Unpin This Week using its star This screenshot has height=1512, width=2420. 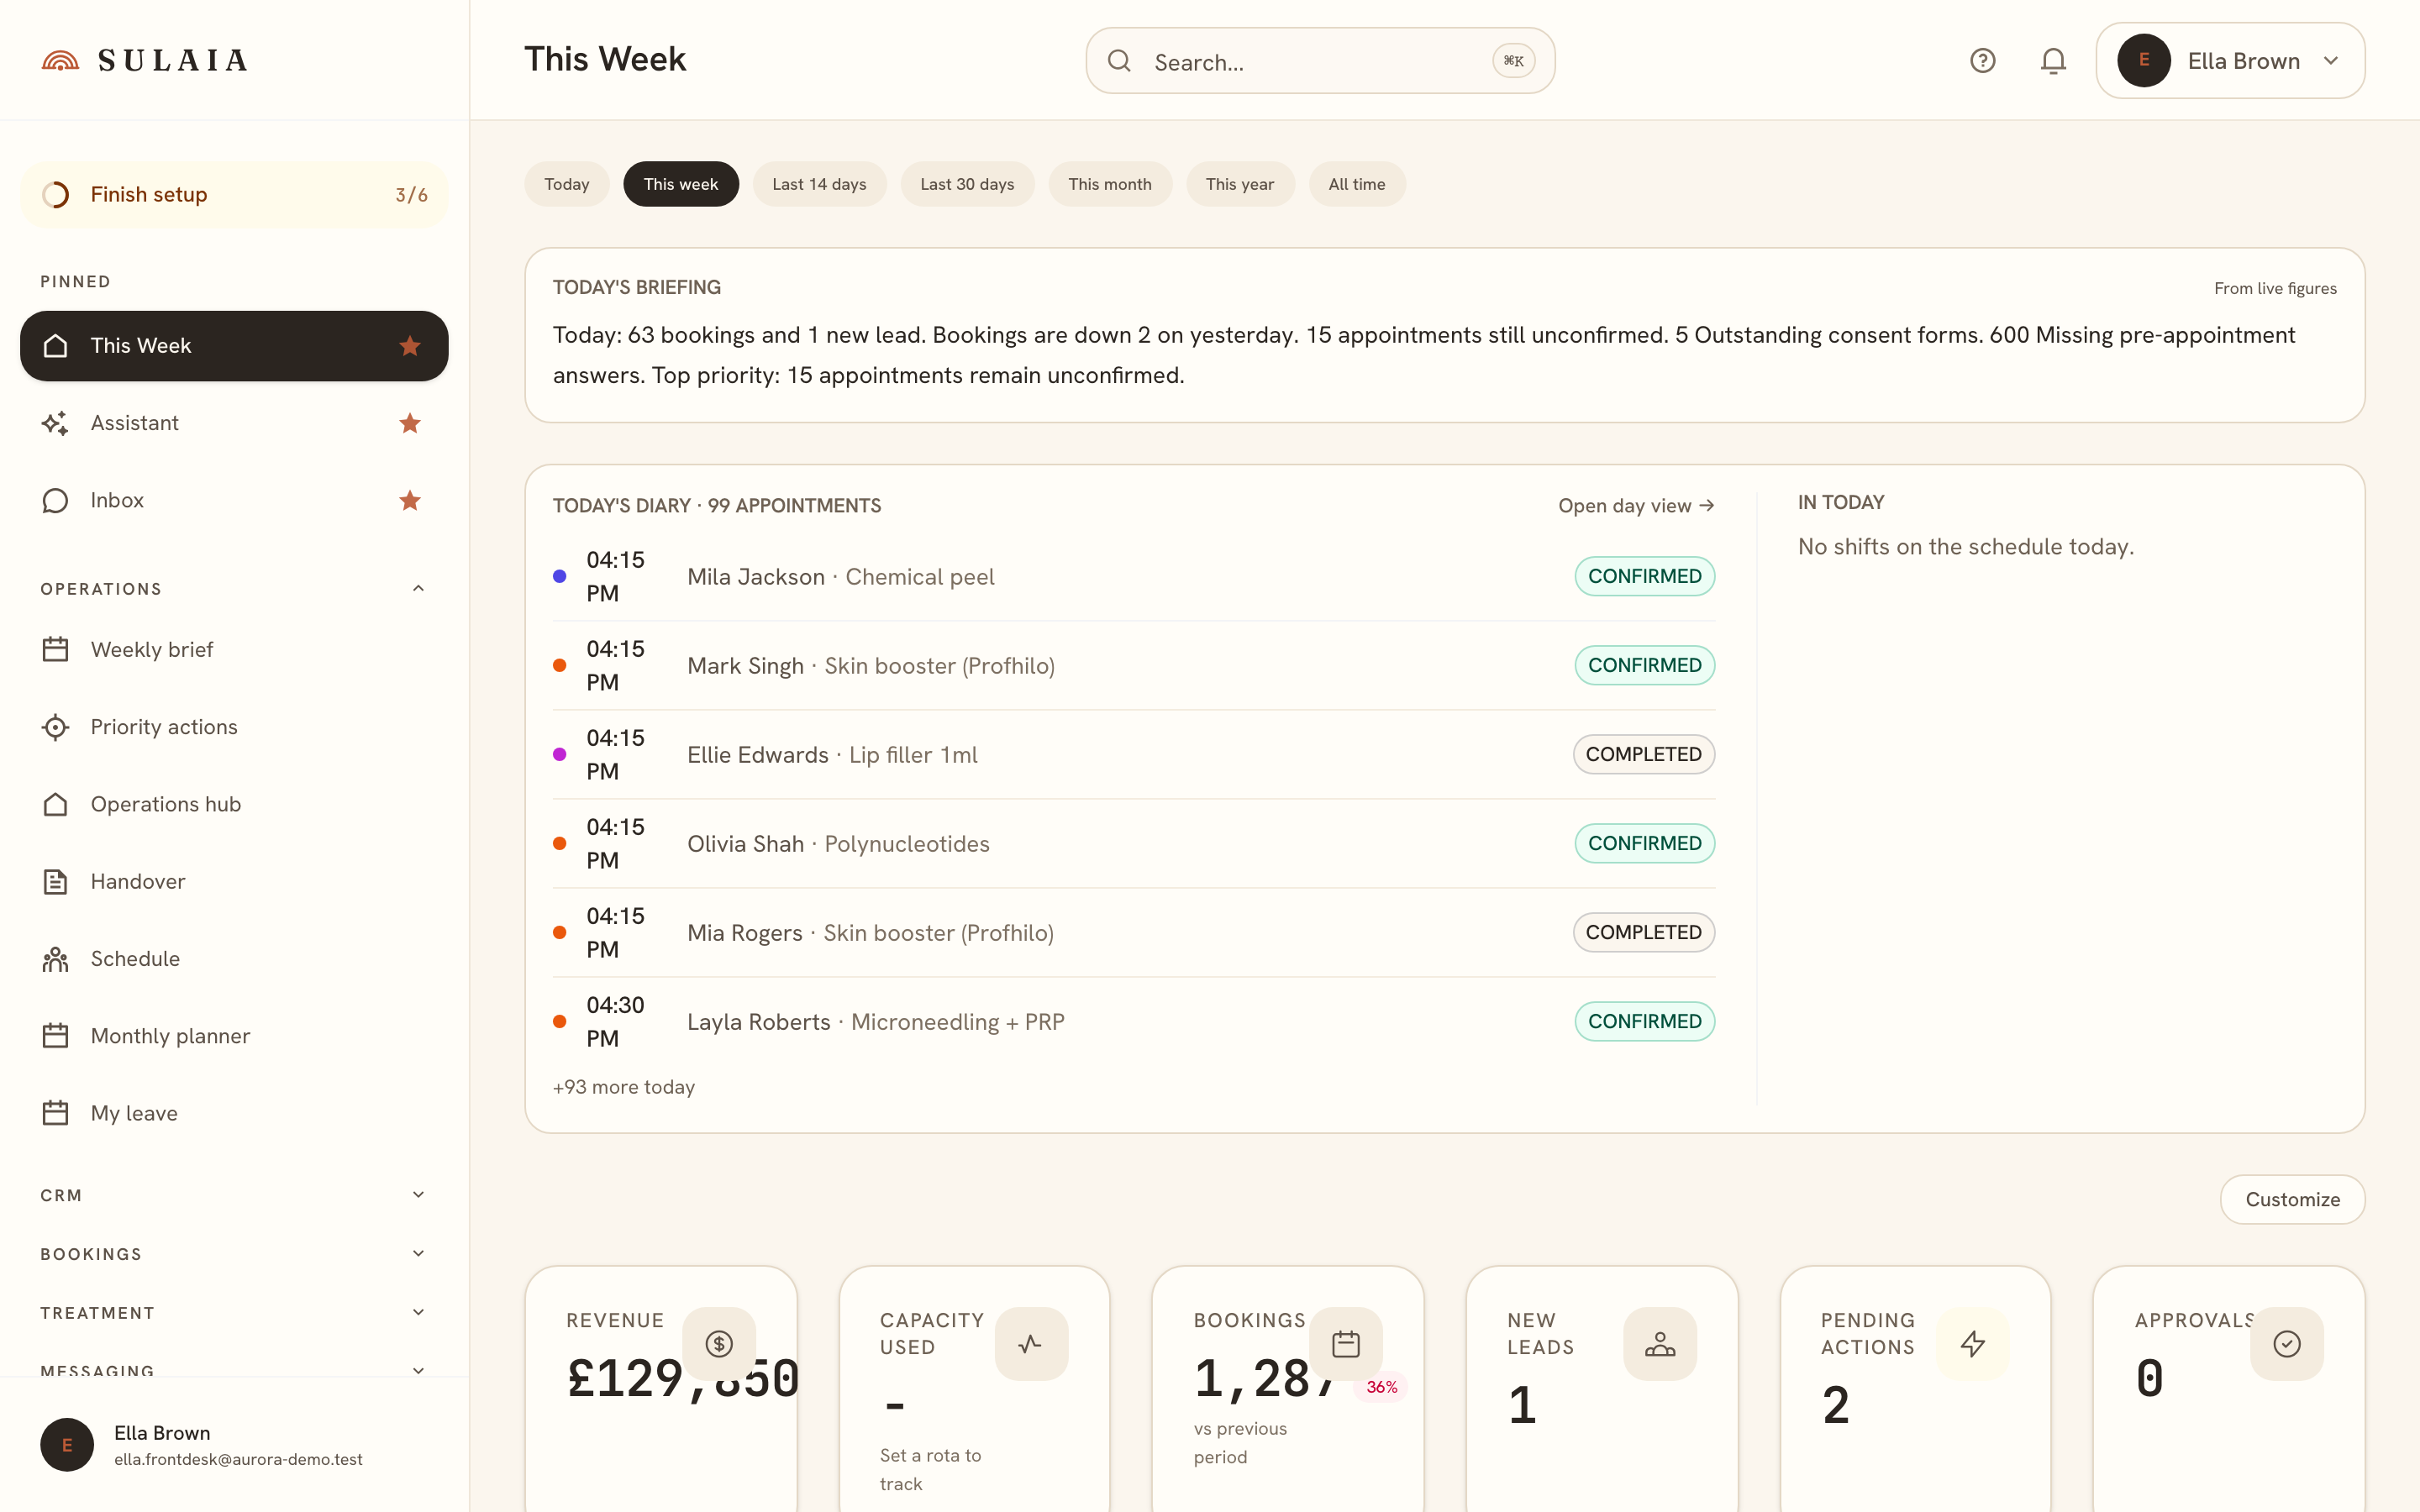[410, 346]
